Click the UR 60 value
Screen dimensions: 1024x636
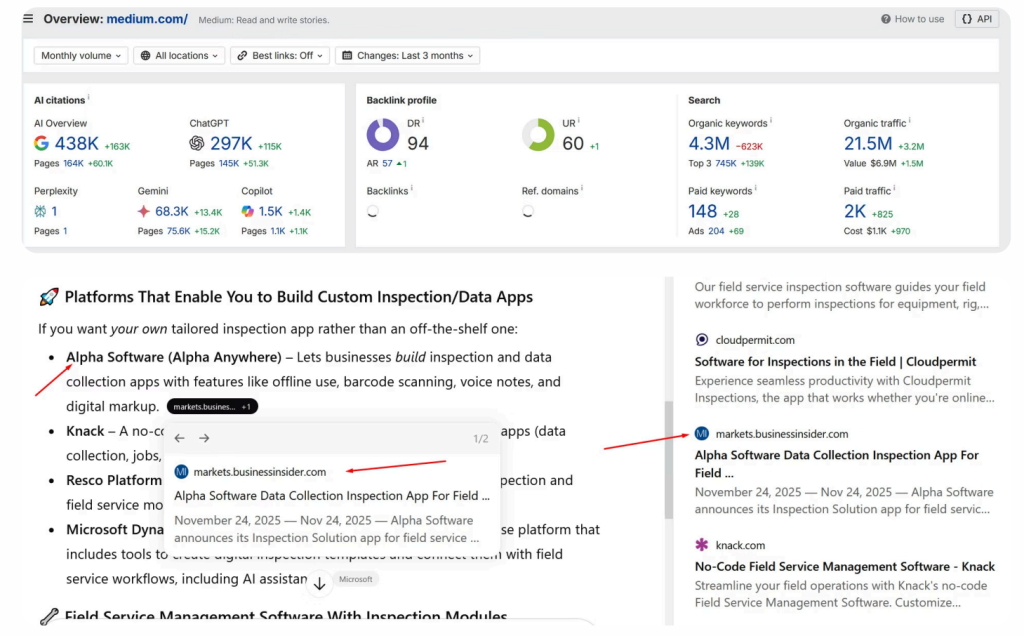573,143
